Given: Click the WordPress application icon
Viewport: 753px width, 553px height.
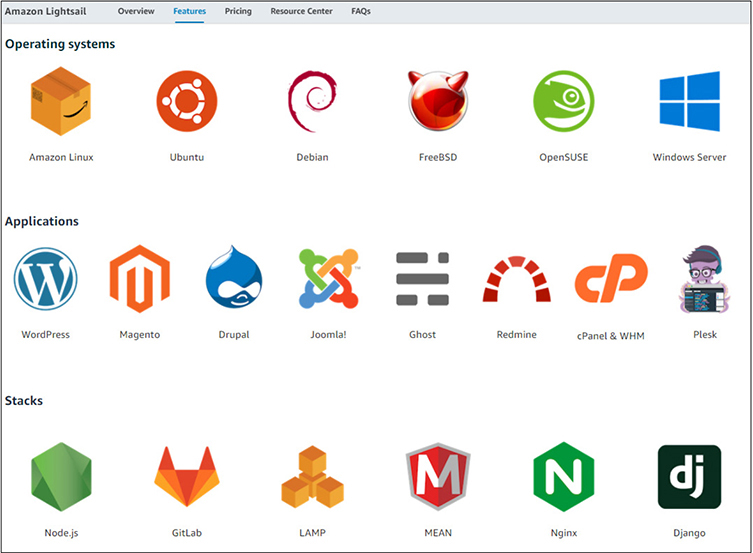Looking at the screenshot, I should (45, 279).
